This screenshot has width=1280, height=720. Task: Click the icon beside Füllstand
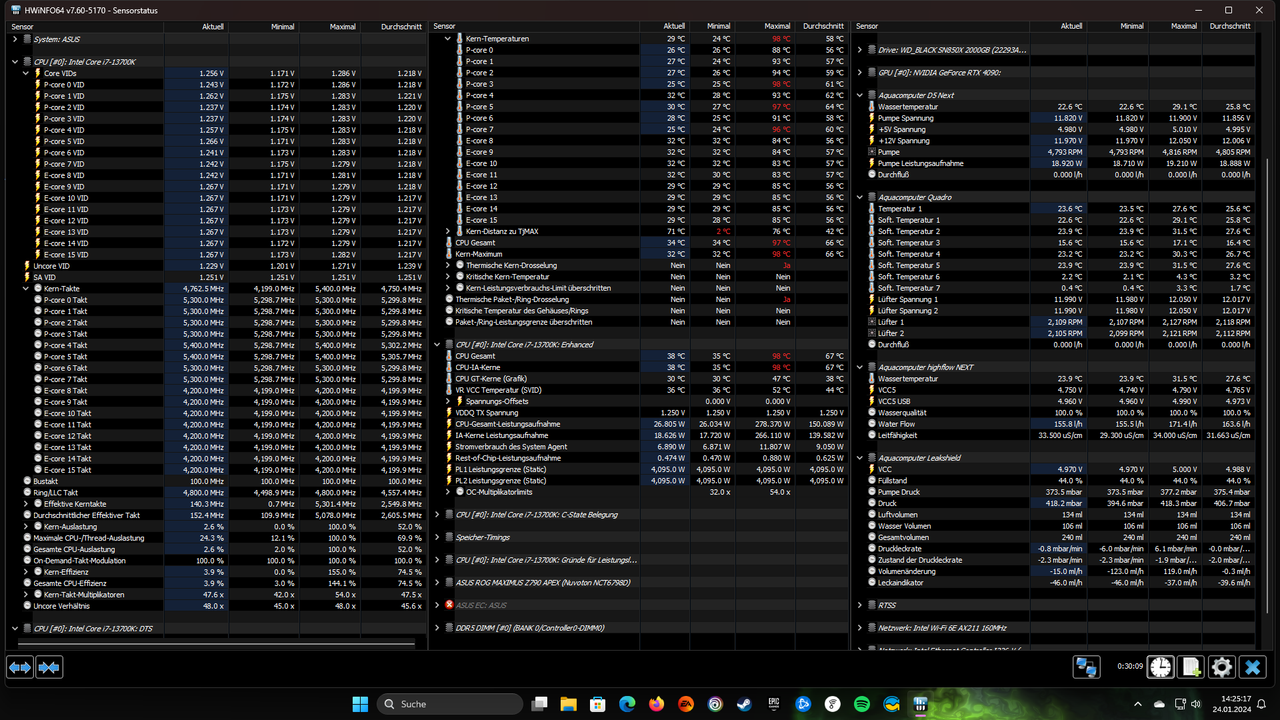pos(872,481)
